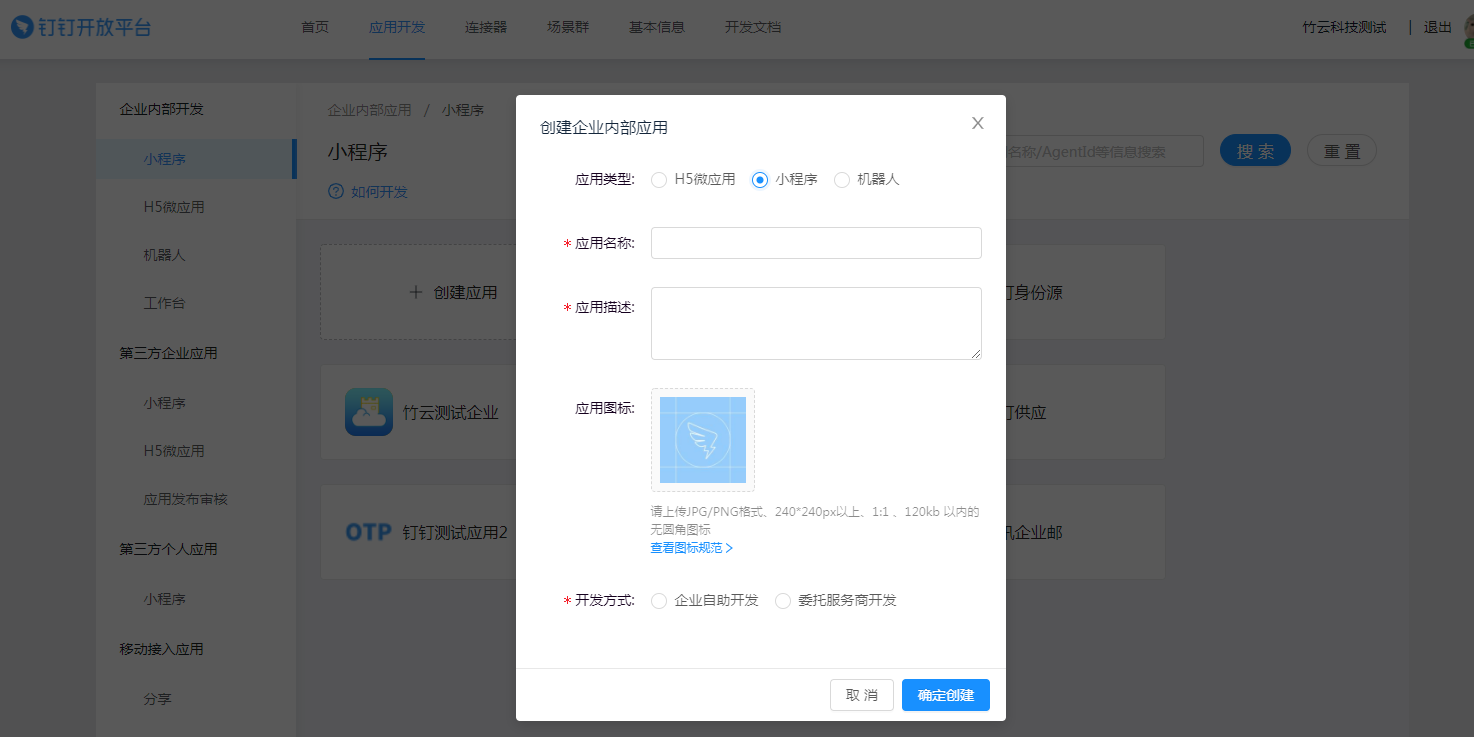Upload image via the app icon placeholder
The height and width of the screenshot is (737, 1474).
703,440
